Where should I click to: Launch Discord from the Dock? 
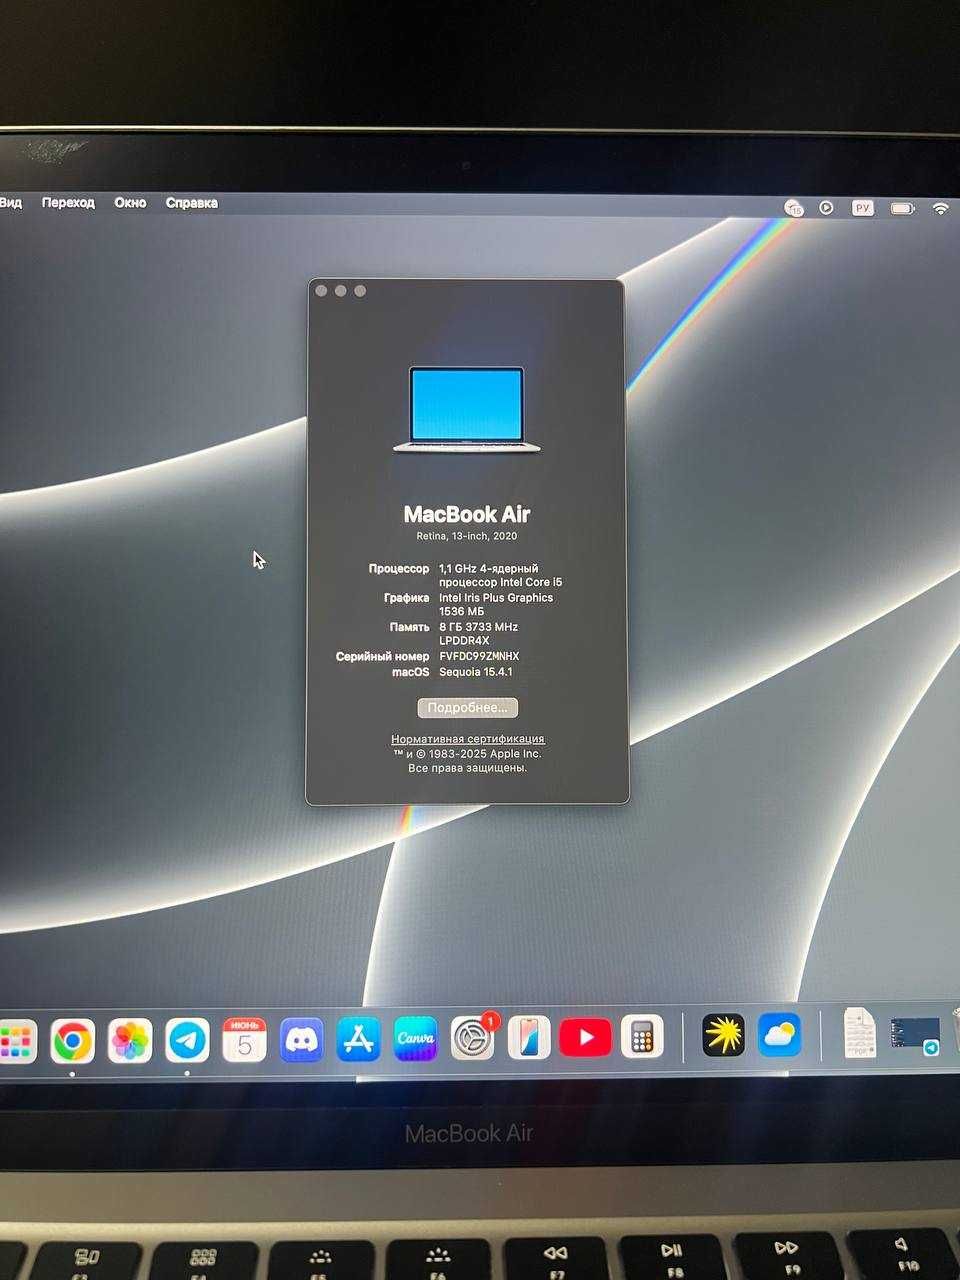301,1040
